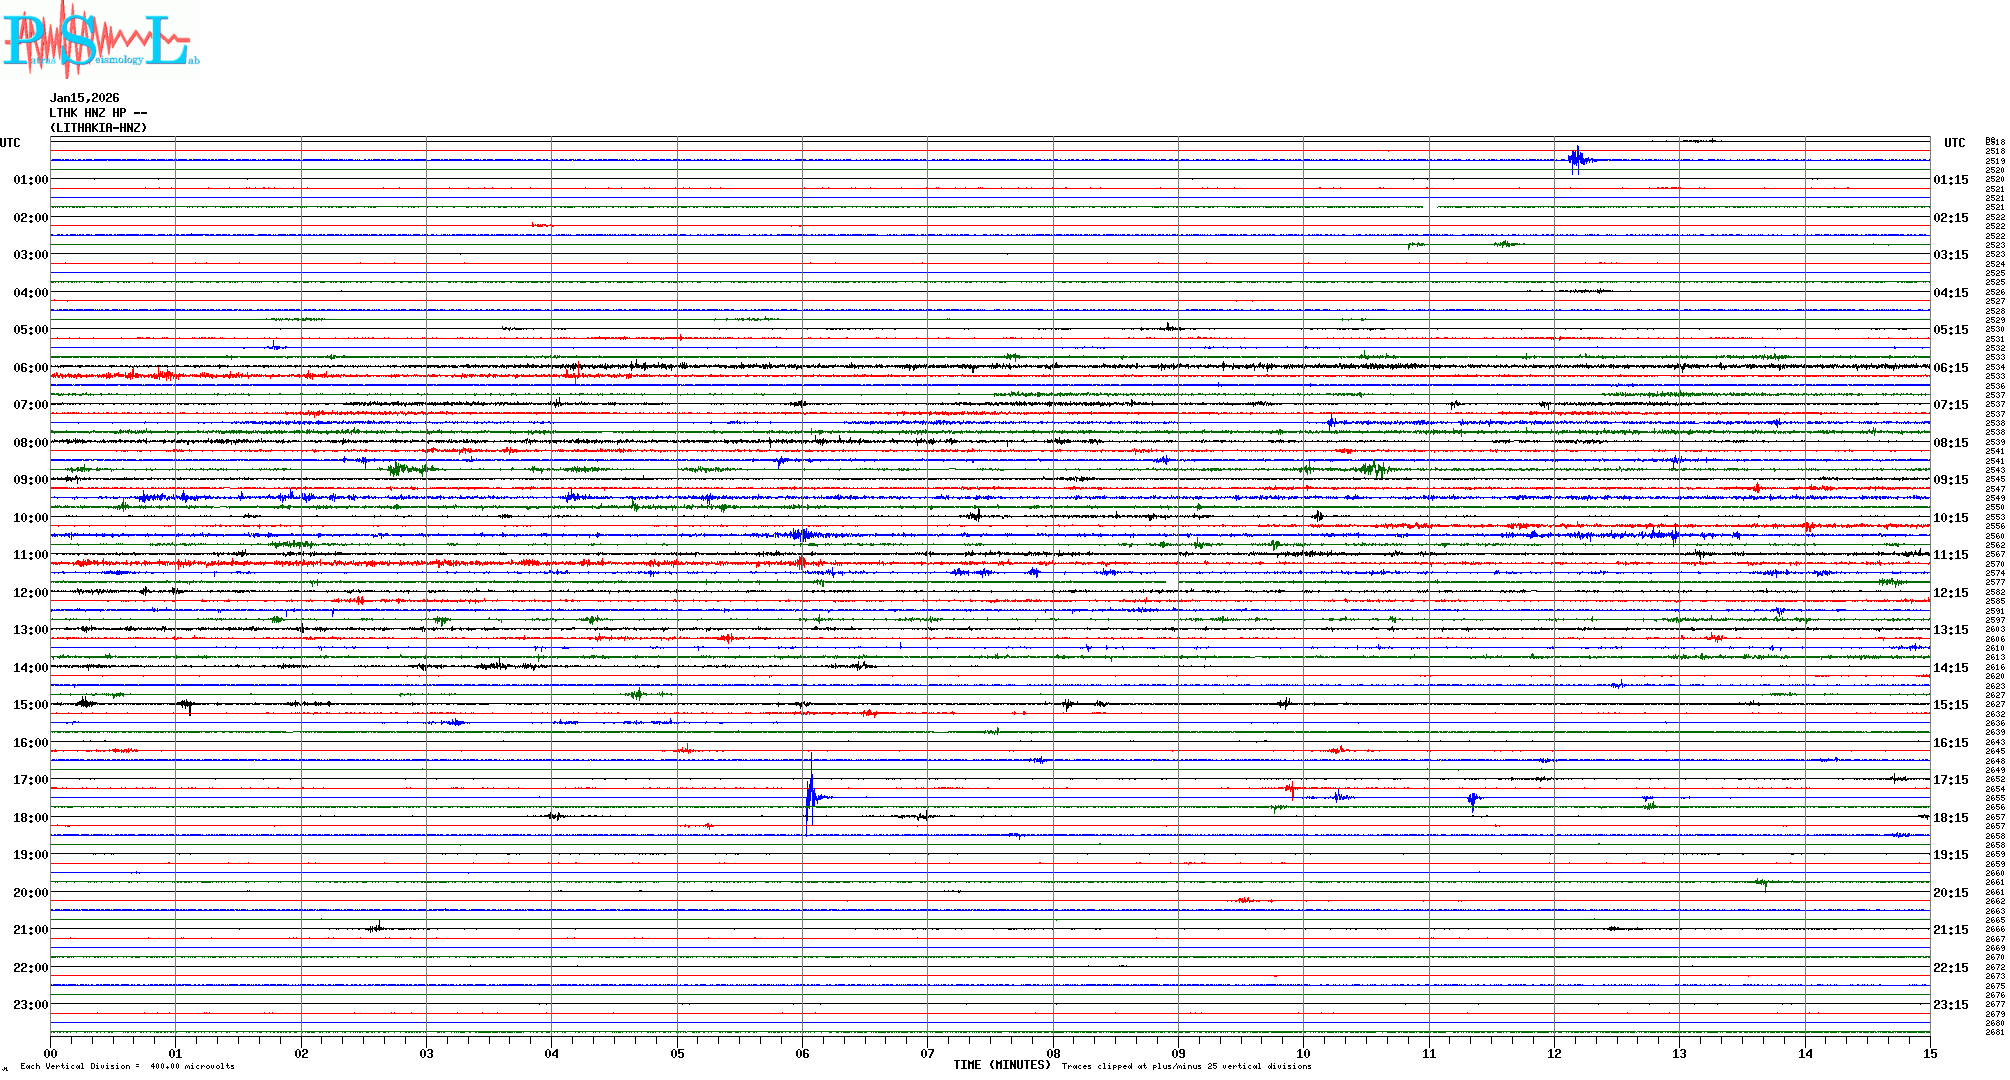This screenshot has height=1080, width=2010.
Task: Click the large blue spike near minute 06
Action: point(810,796)
